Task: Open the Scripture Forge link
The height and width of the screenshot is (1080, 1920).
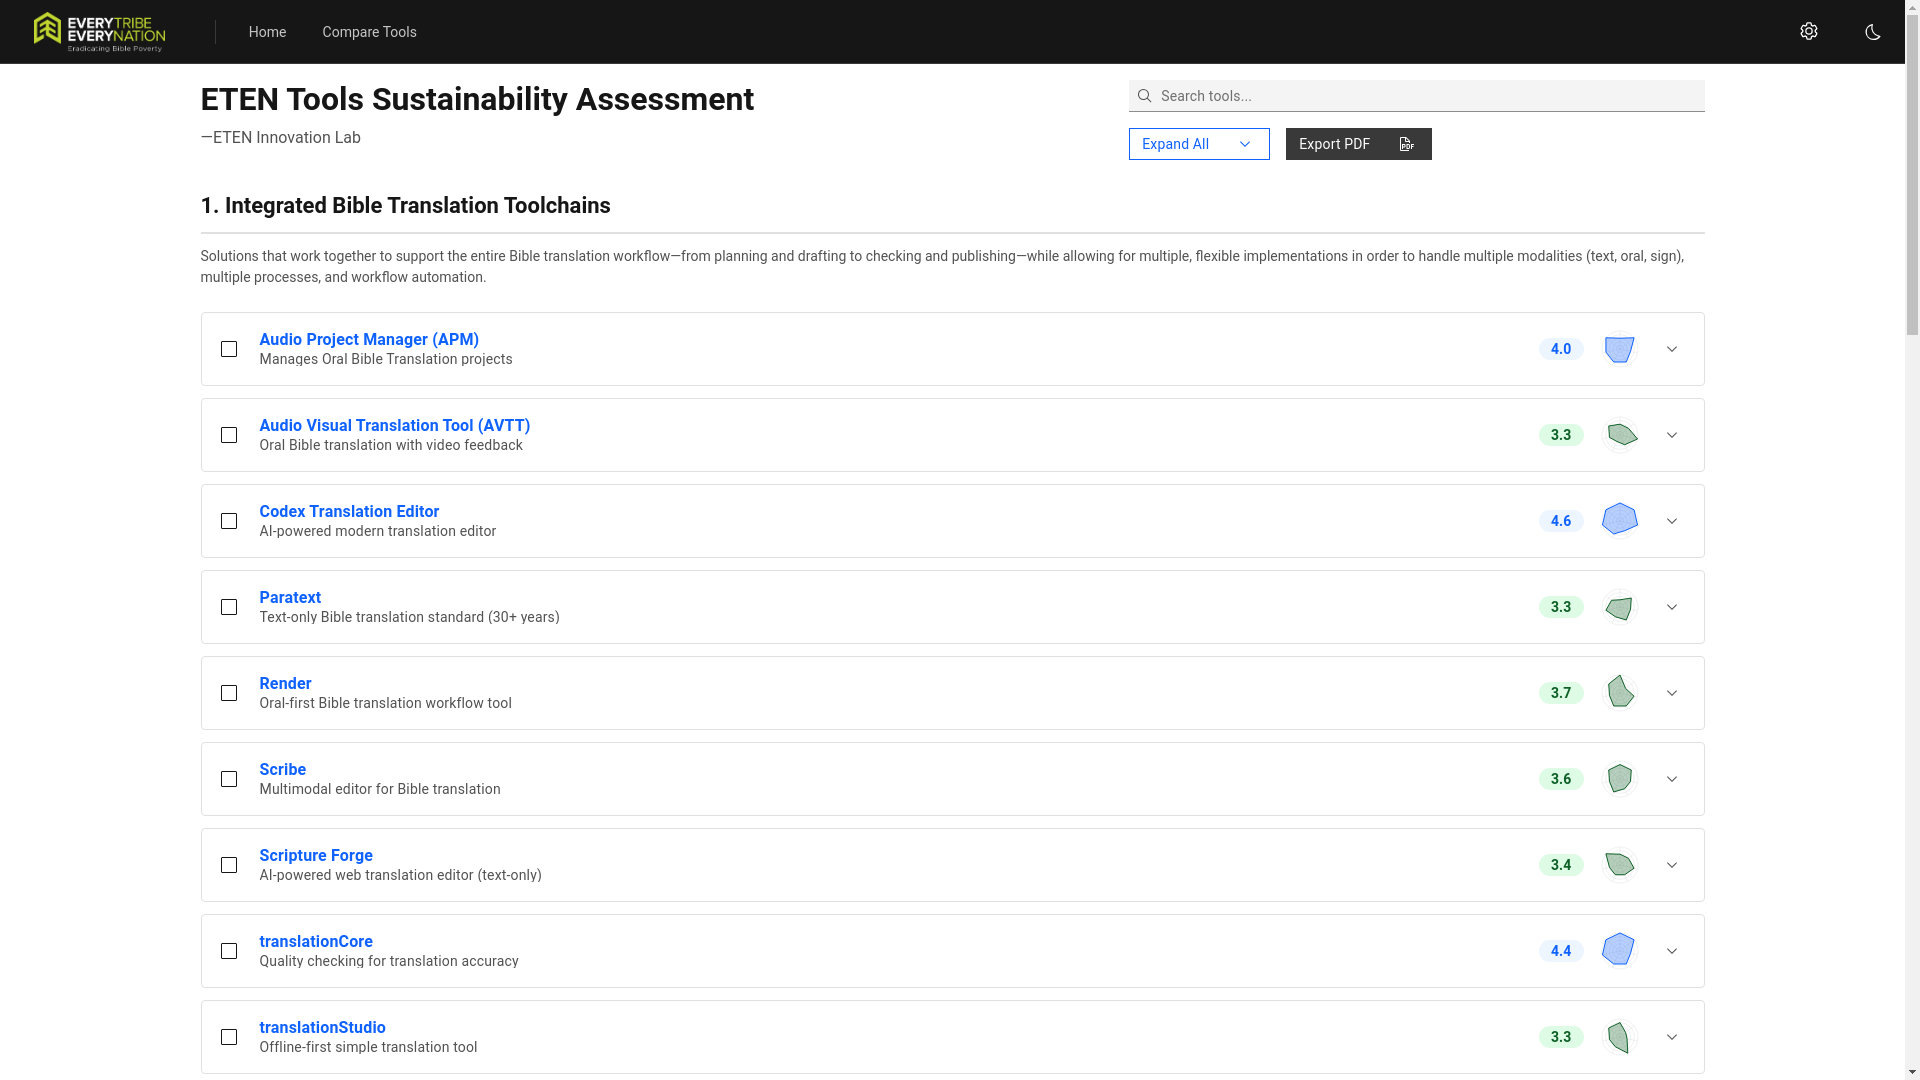Action: pos(316,856)
